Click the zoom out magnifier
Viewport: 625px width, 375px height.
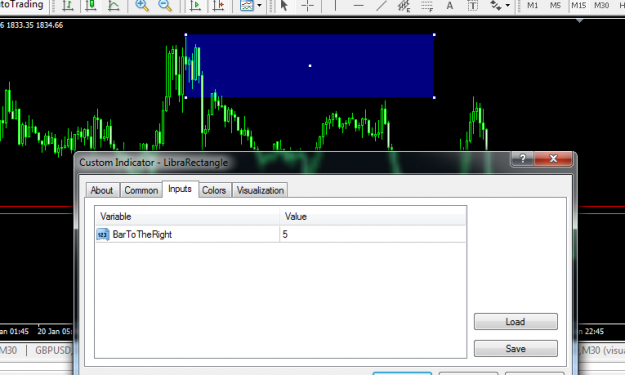click(165, 6)
